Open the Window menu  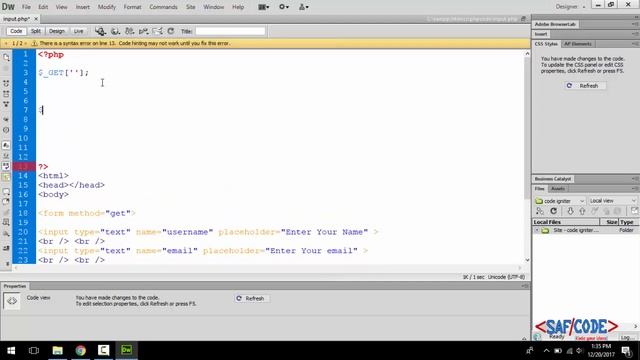tap(213, 7)
